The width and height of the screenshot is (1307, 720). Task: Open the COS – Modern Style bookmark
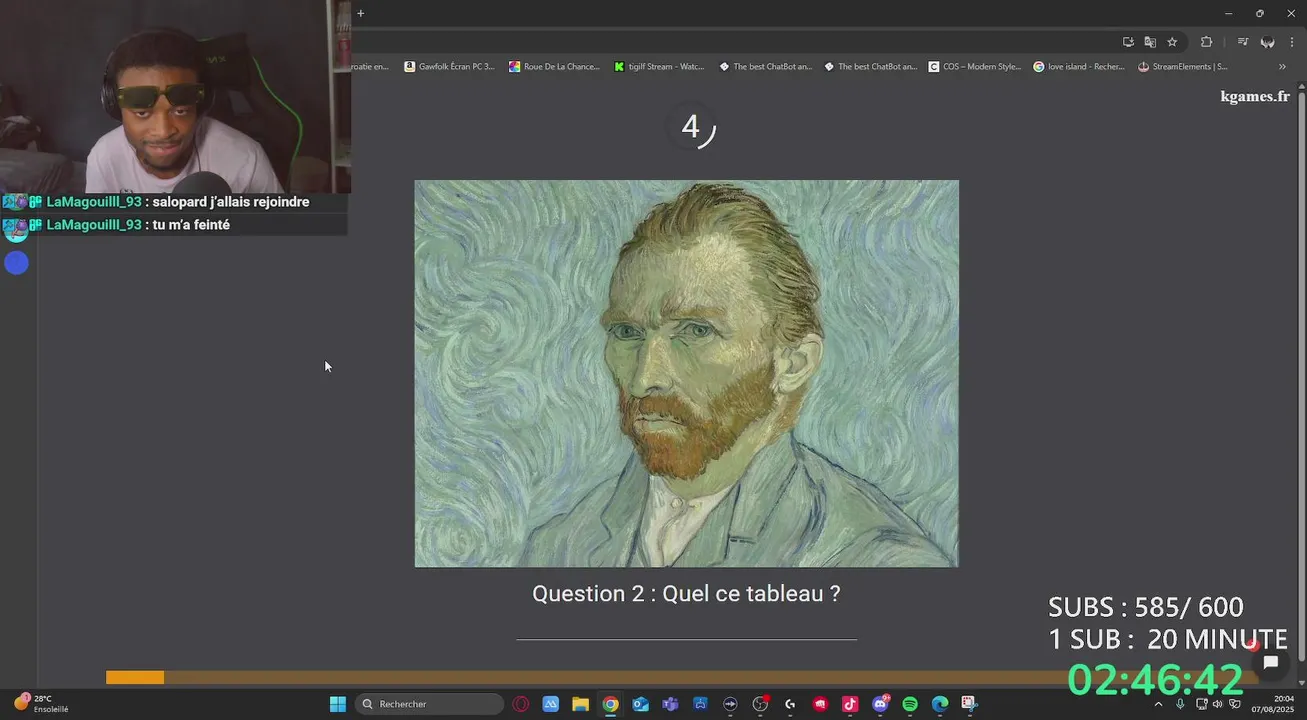click(x=975, y=67)
